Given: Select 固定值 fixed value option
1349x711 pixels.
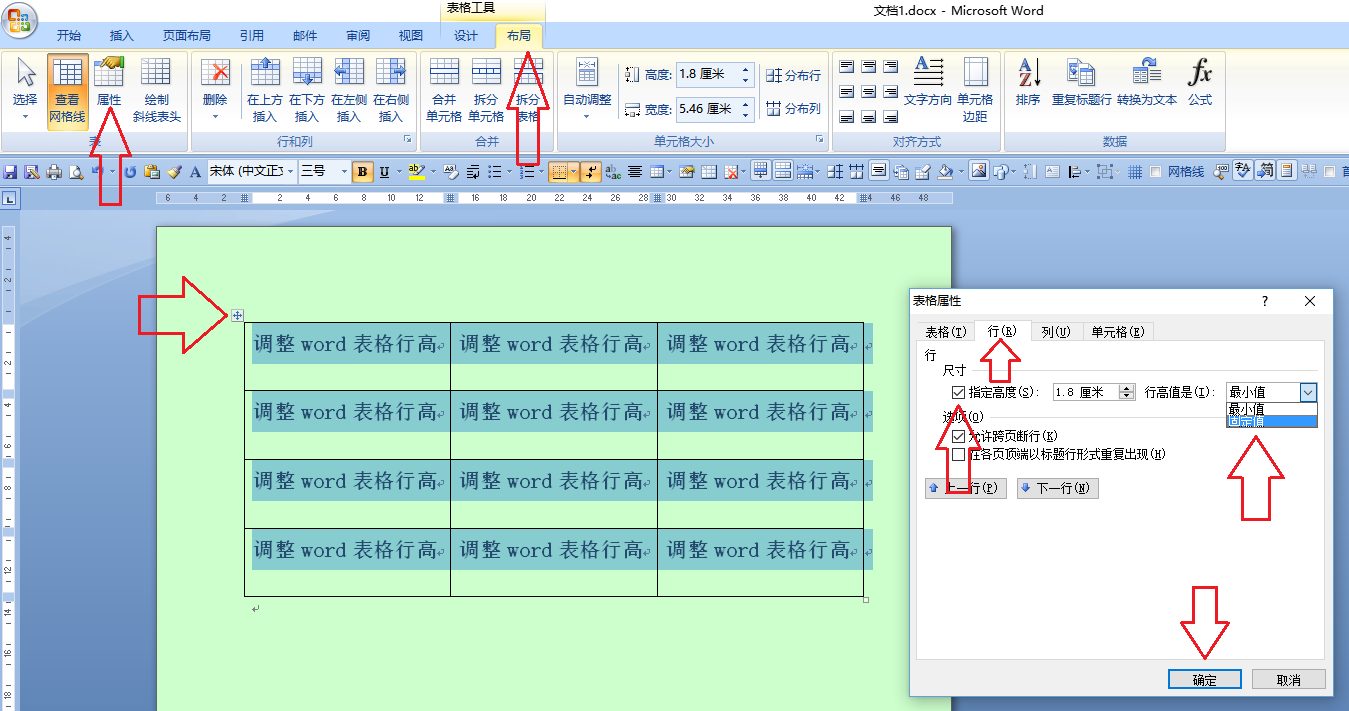Looking at the screenshot, I should tap(1272, 421).
